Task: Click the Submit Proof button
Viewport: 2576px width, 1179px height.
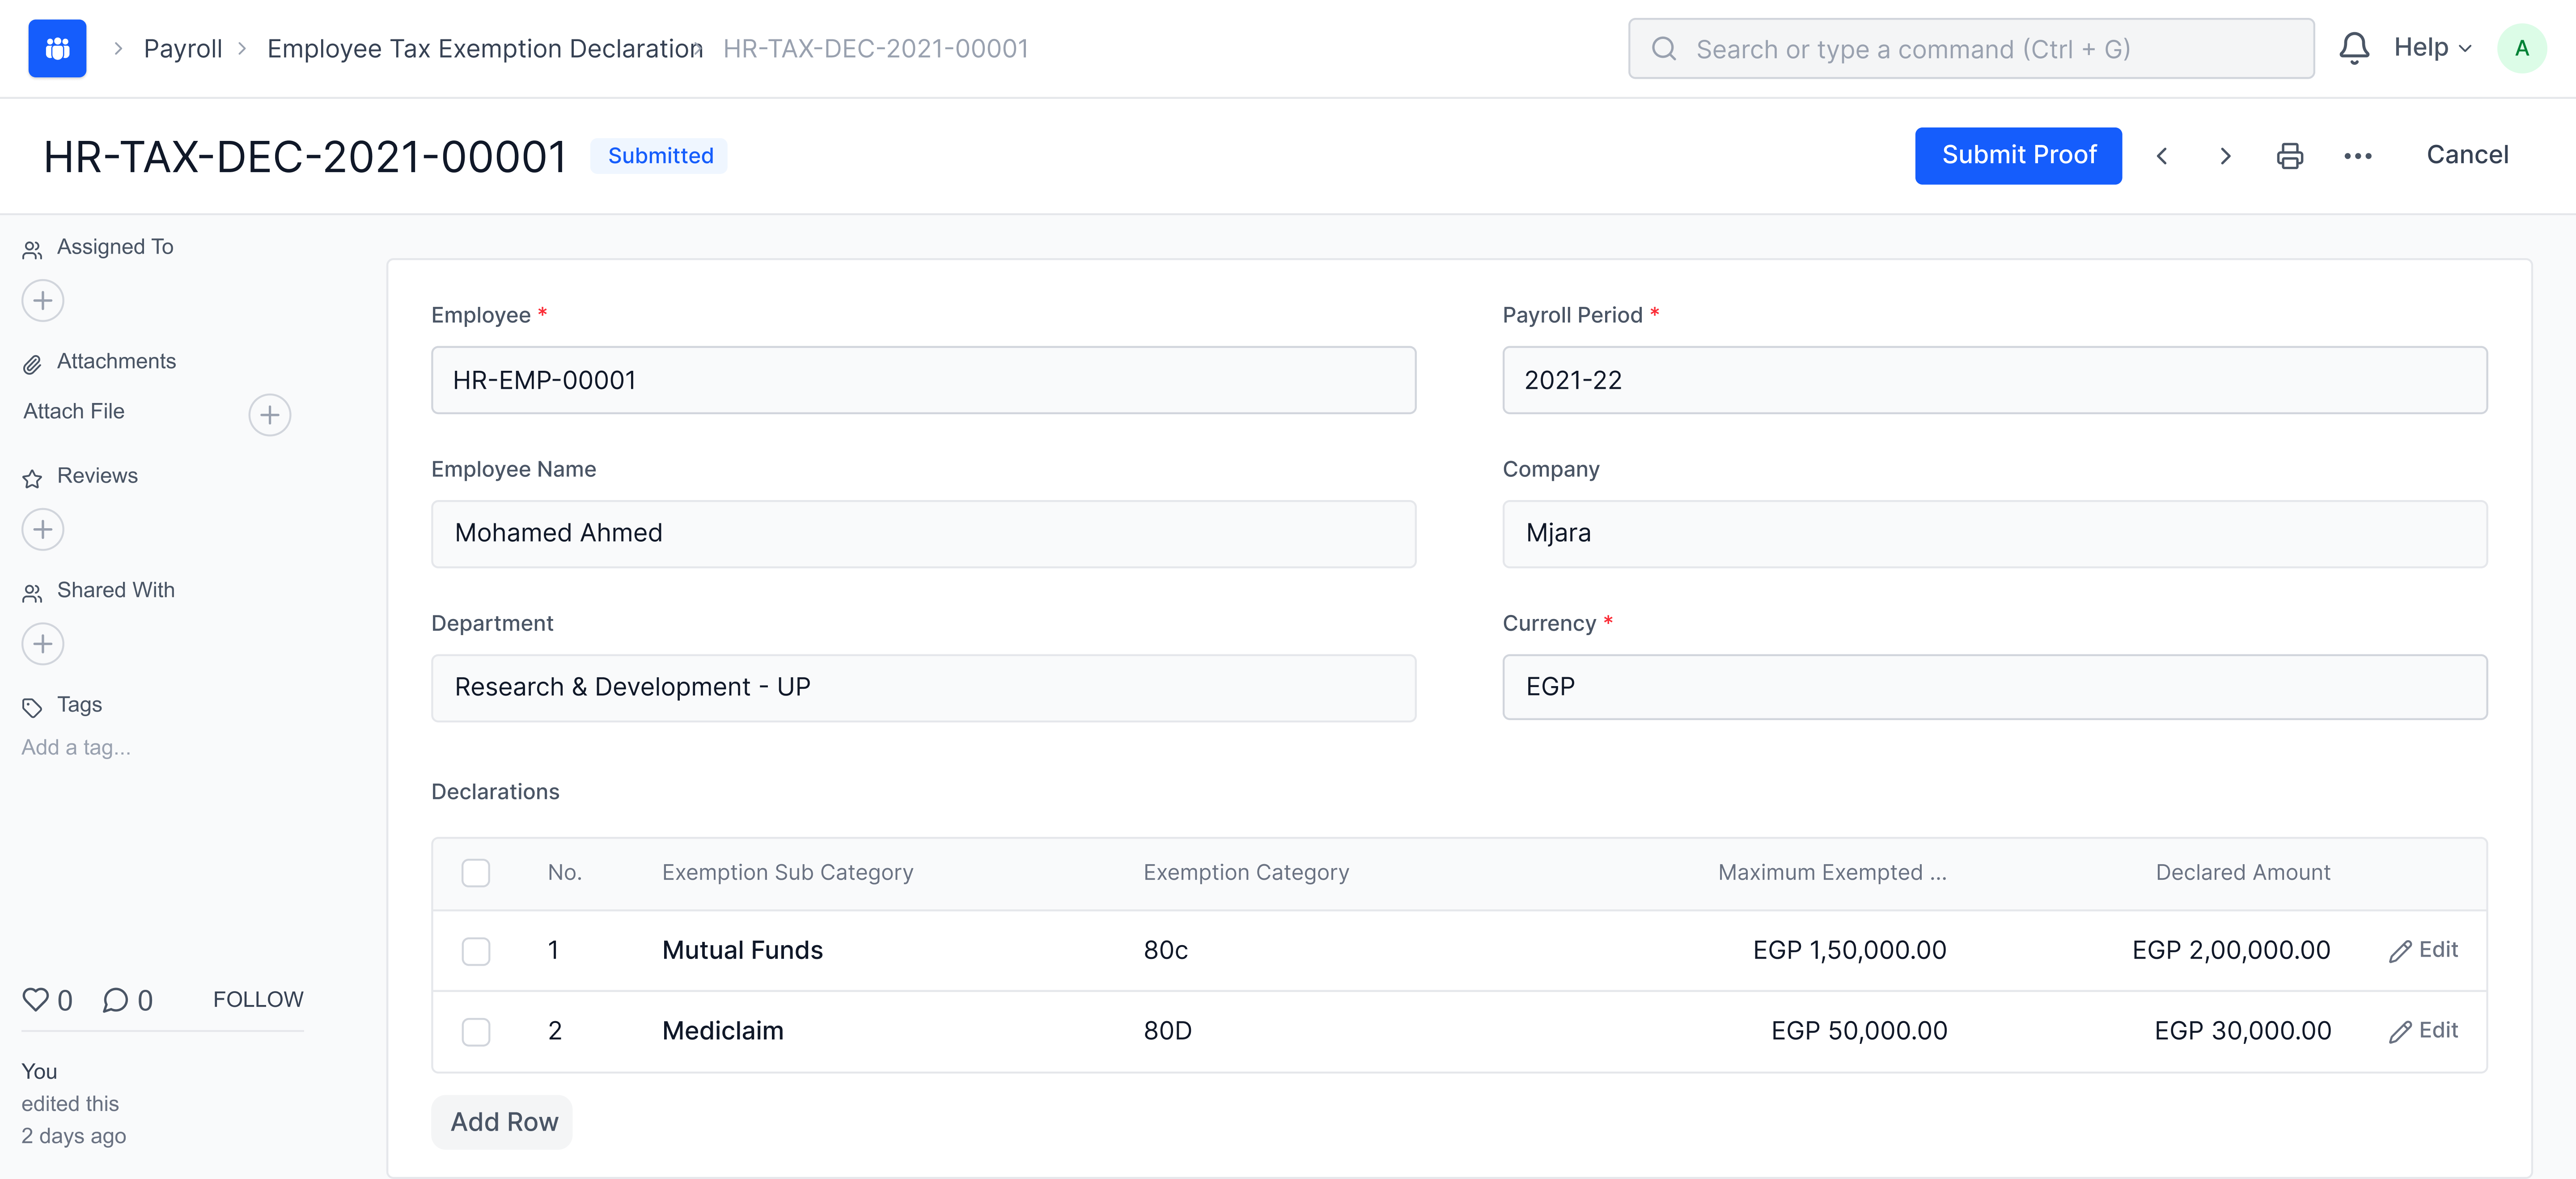Action: 2018,155
